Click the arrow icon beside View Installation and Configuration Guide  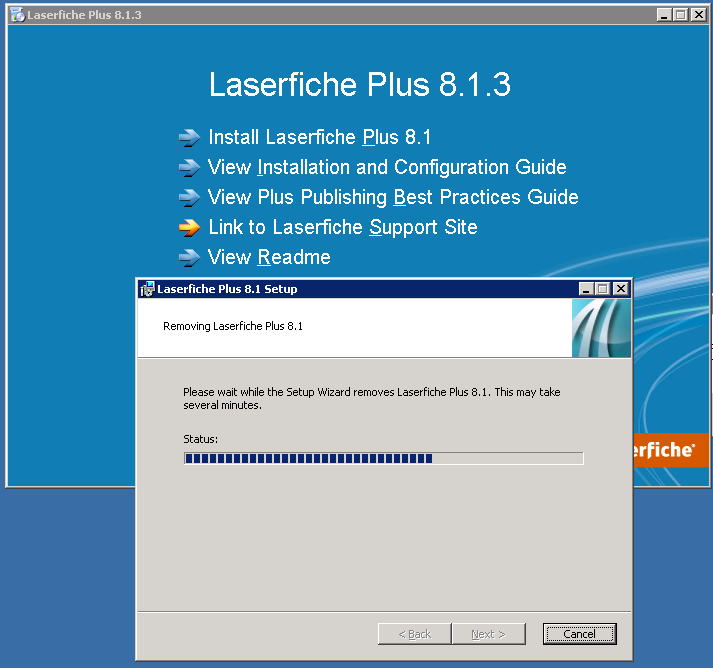[189, 168]
